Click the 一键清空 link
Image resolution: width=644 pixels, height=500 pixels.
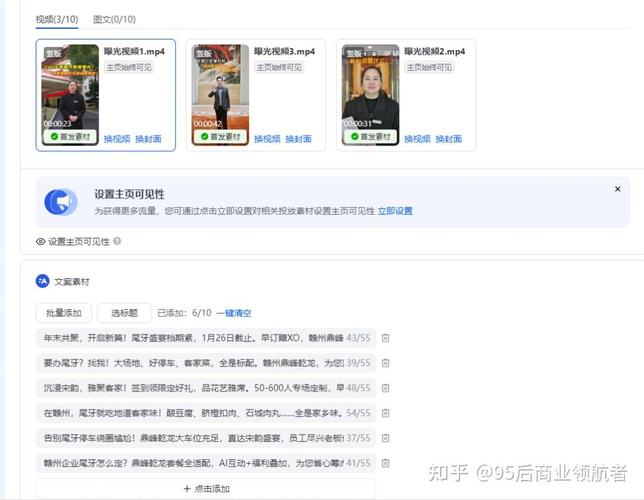[x=234, y=313]
